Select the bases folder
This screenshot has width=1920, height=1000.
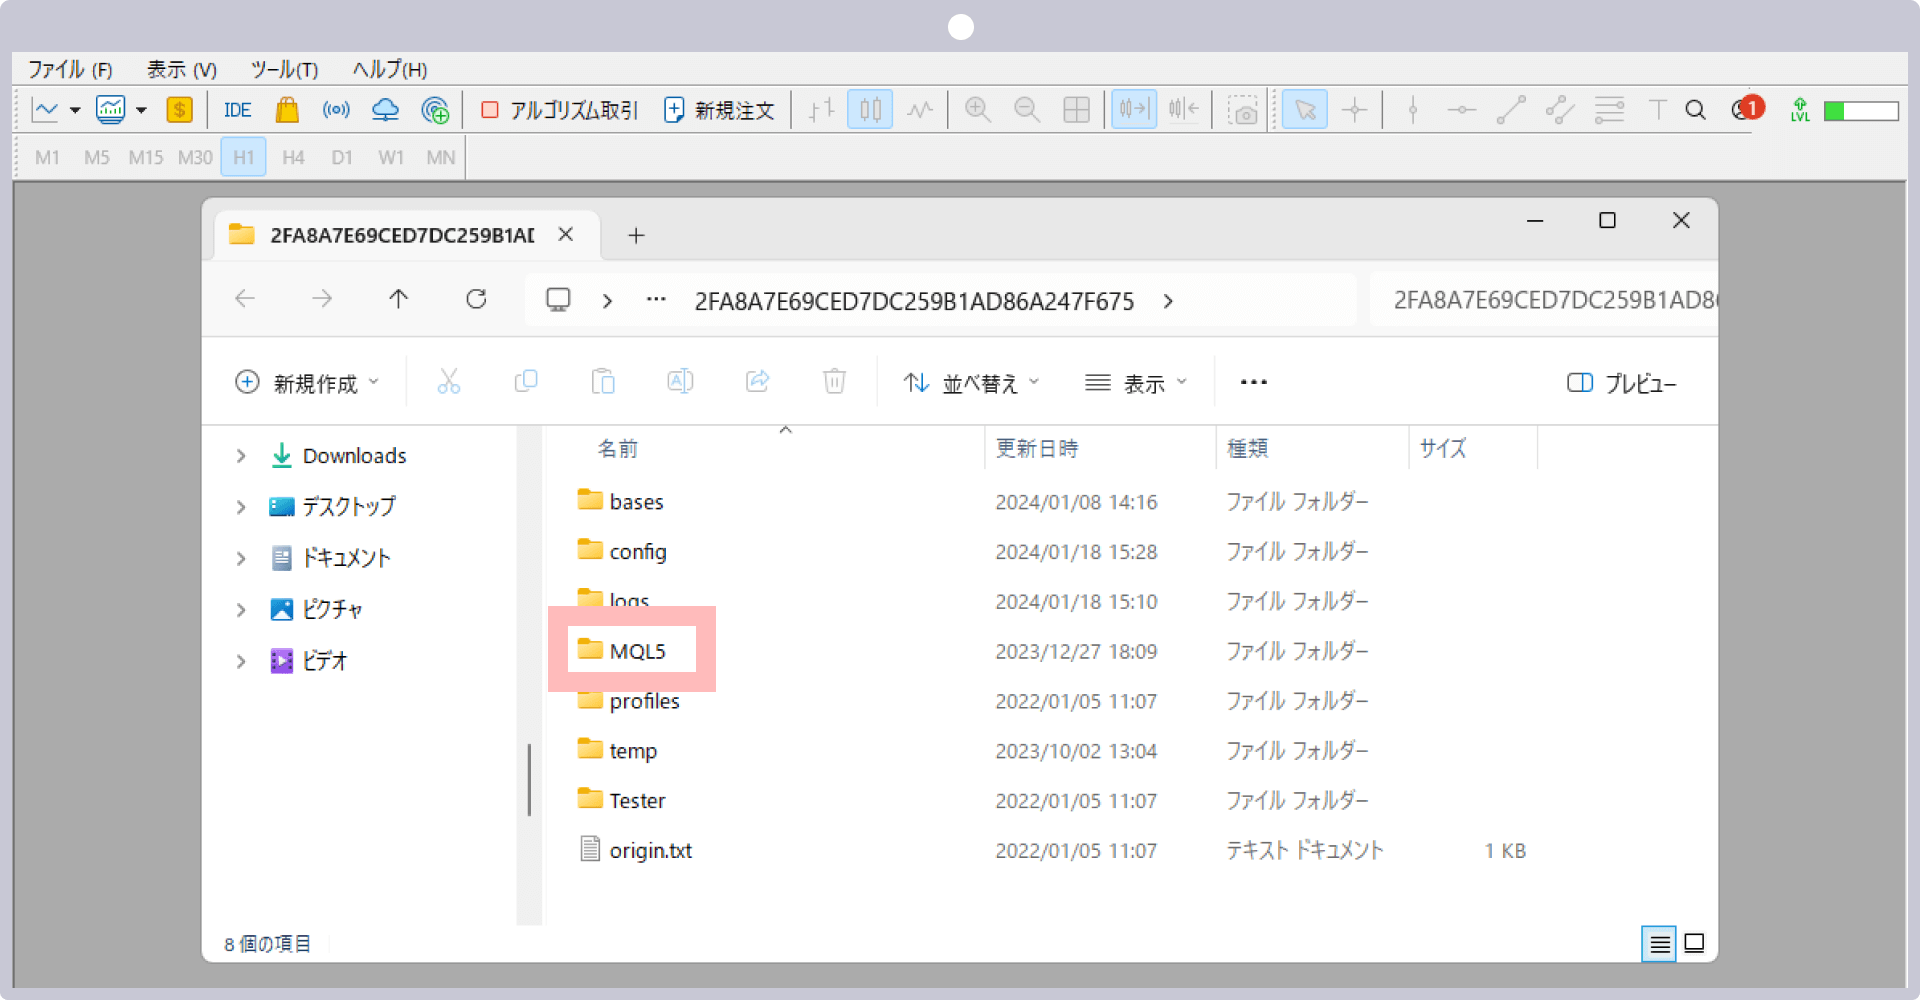[x=621, y=502]
